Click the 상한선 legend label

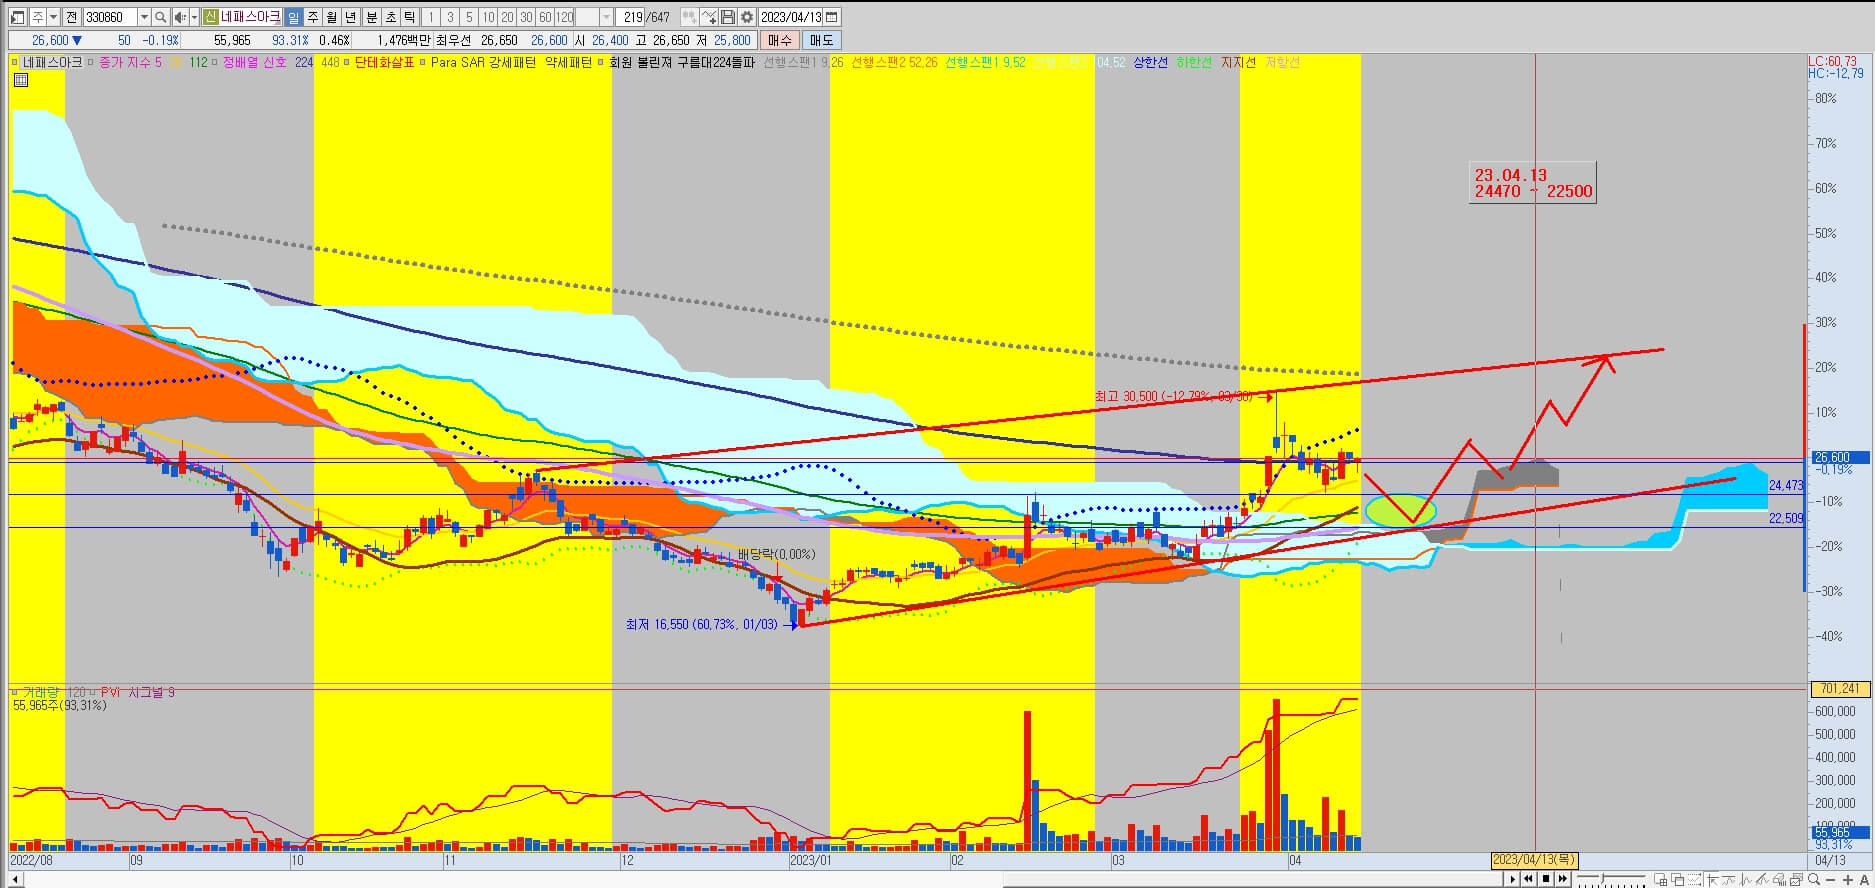point(1150,62)
